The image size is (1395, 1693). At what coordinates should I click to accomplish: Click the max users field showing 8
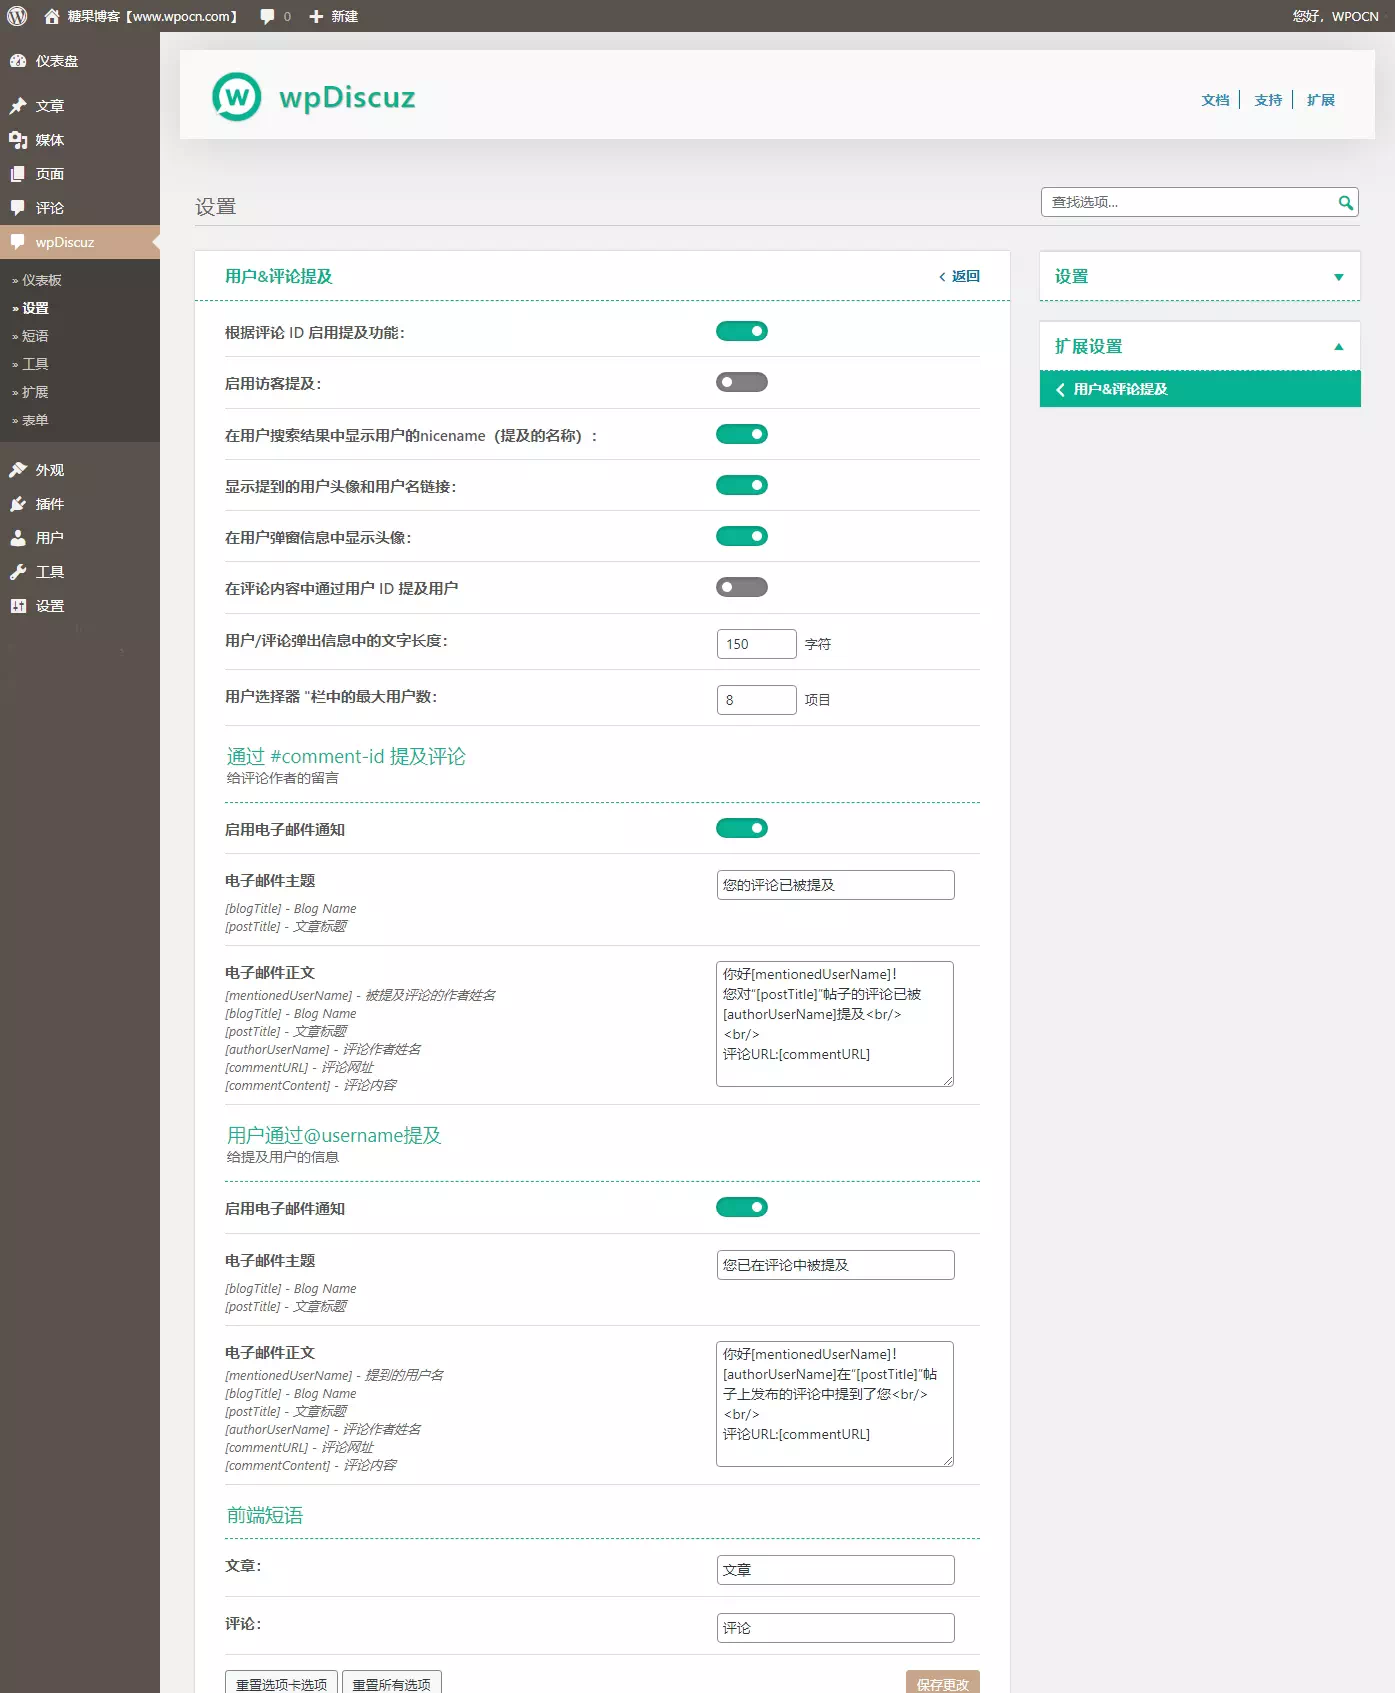[757, 700]
